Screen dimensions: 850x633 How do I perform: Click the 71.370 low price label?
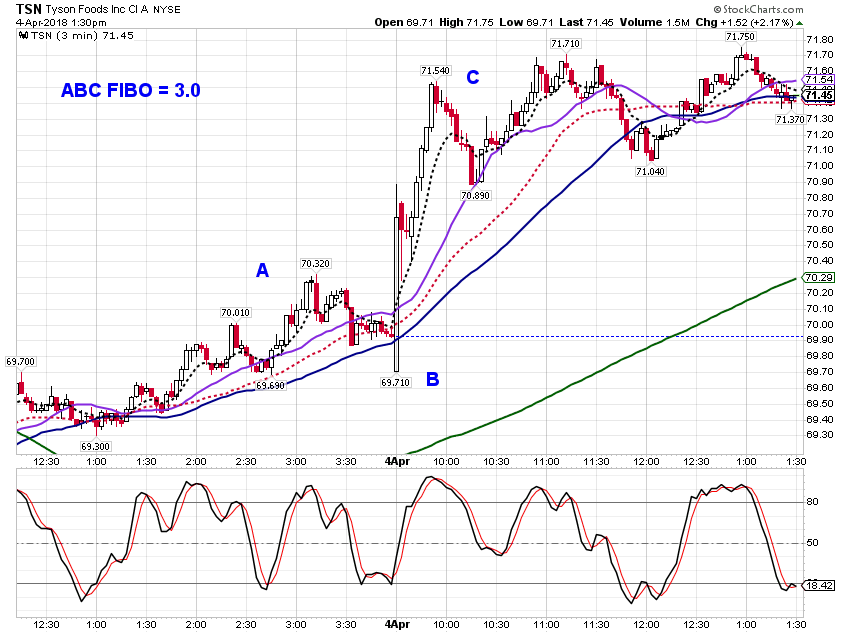coord(790,120)
